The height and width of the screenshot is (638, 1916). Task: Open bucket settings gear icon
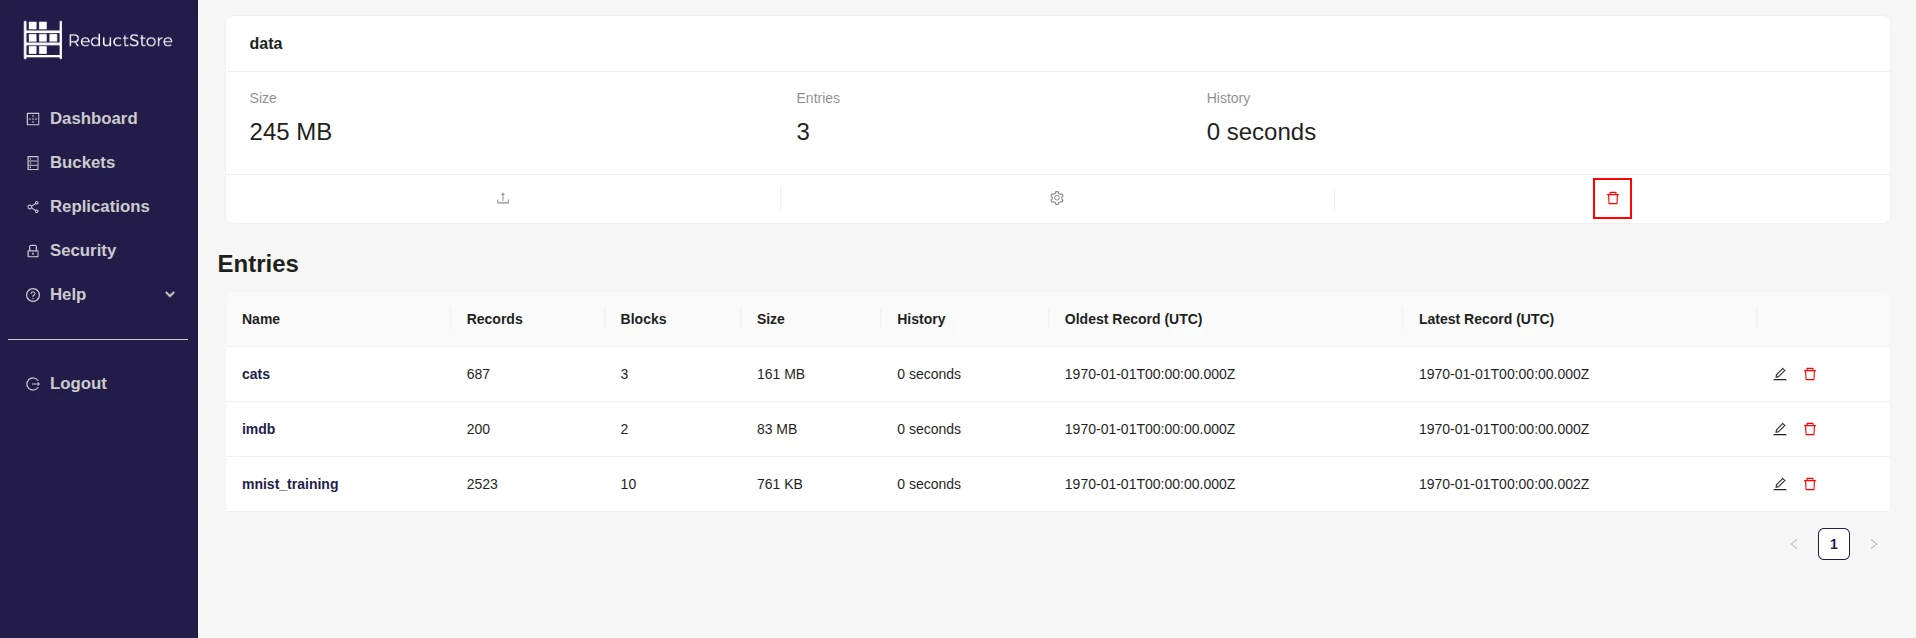click(x=1057, y=198)
